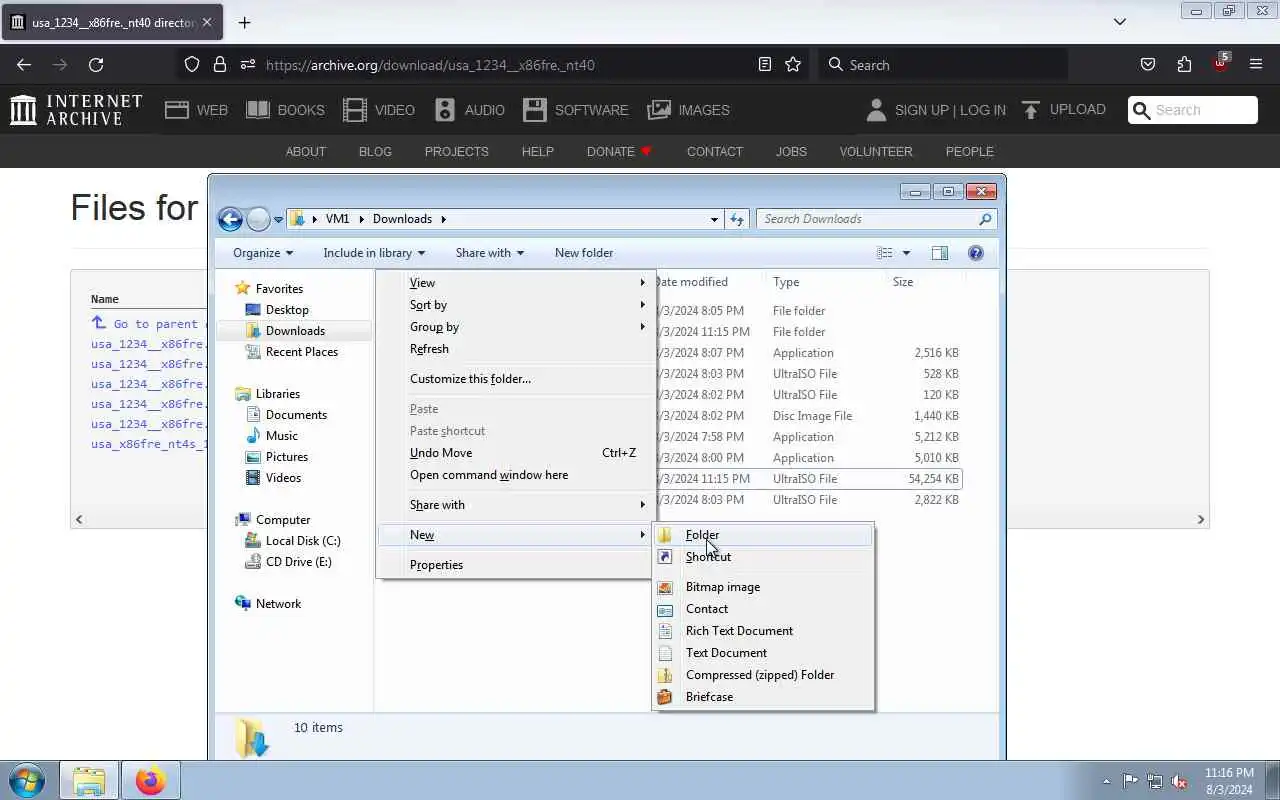Click the UPLOAD link

pyautogui.click(x=1063, y=110)
